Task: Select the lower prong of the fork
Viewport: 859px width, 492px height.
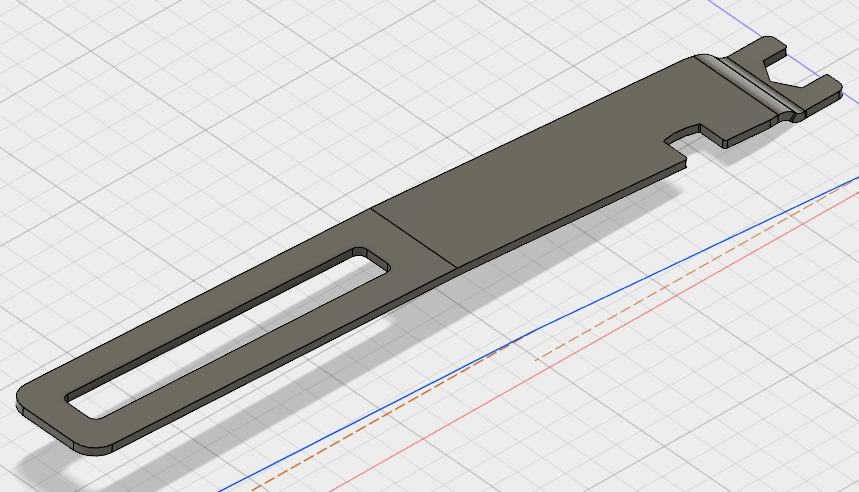Action: point(822,89)
